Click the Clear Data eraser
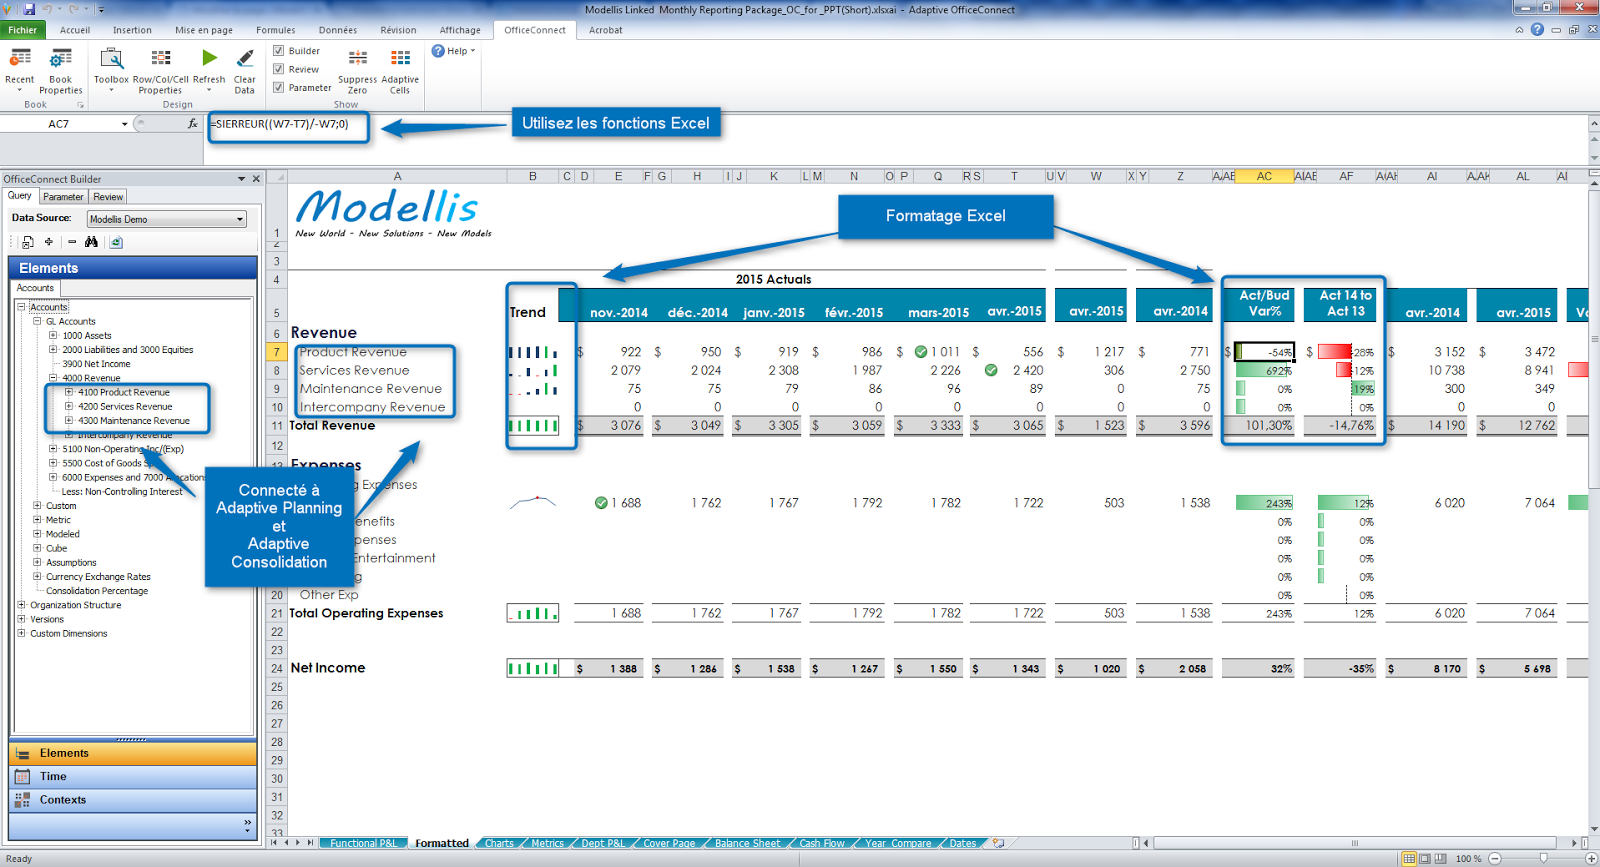This screenshot has width=1600, height=867. 245,58
